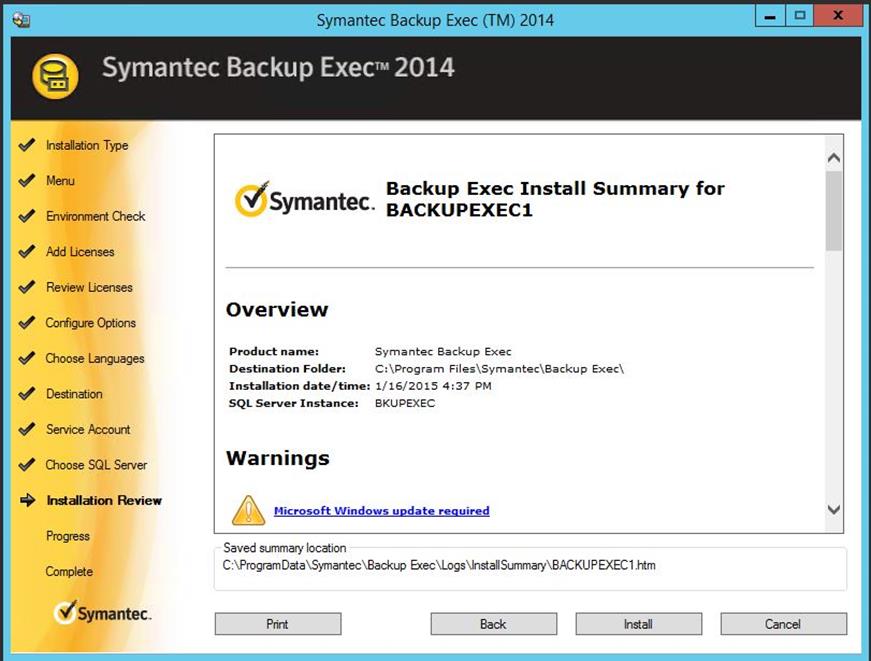Screen dimensions: 871x661
Task: Click Symantec logo at sidebar bottom
Action: (102, 613)
